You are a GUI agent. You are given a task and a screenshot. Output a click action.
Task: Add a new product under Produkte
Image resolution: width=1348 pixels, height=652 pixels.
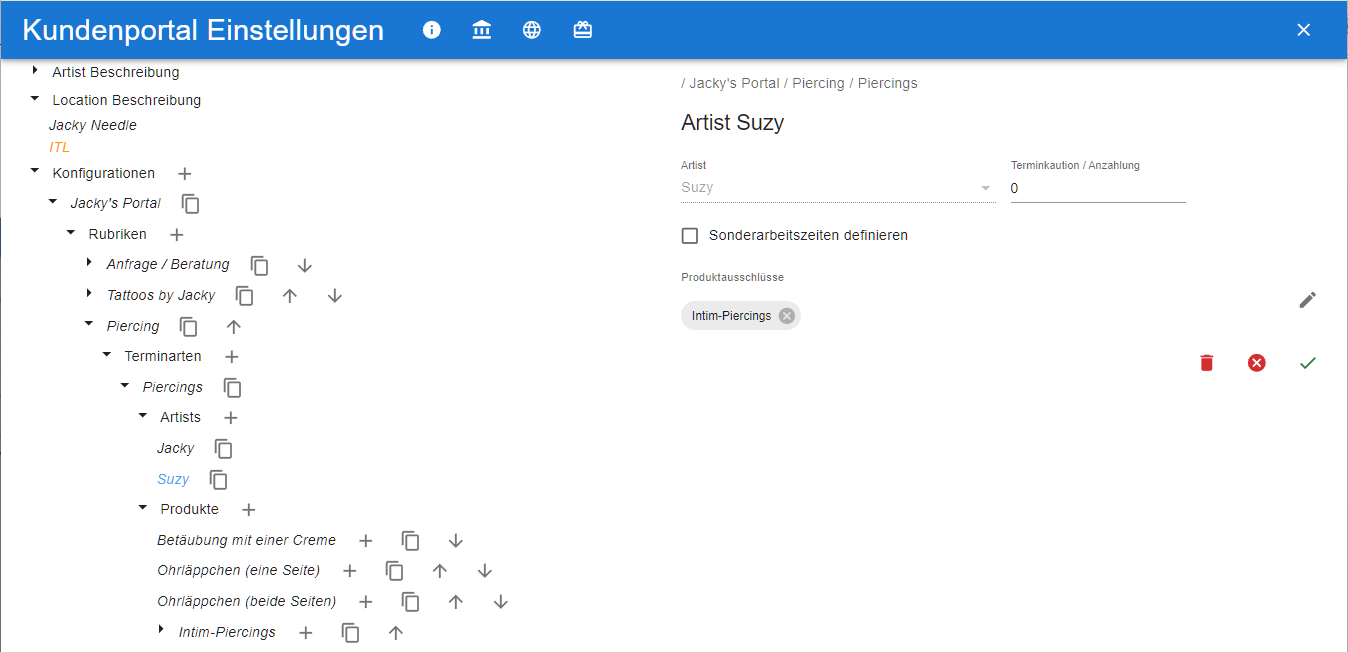[x=248, y=510]
